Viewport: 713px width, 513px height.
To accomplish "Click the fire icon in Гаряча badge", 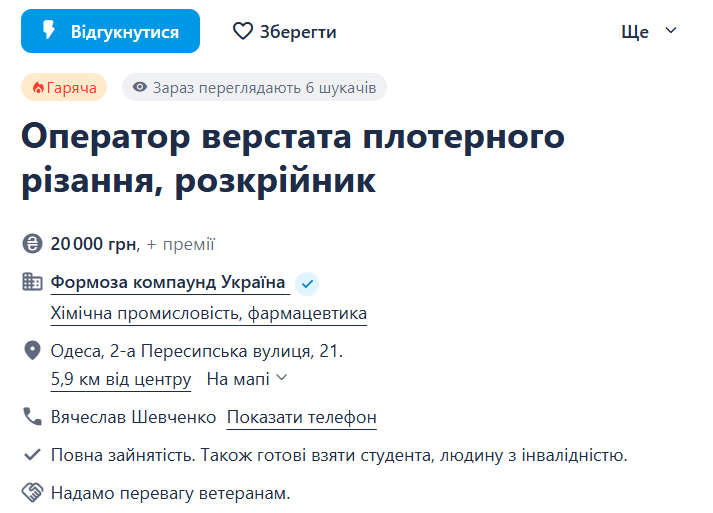I will [x=38, y=88].
